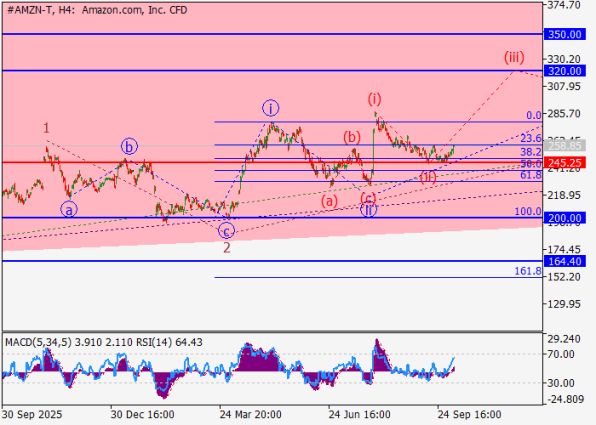This screenshot has width=596, height=425.
Task: Select the blue 200.00 price level label
Action: (564, 218)
